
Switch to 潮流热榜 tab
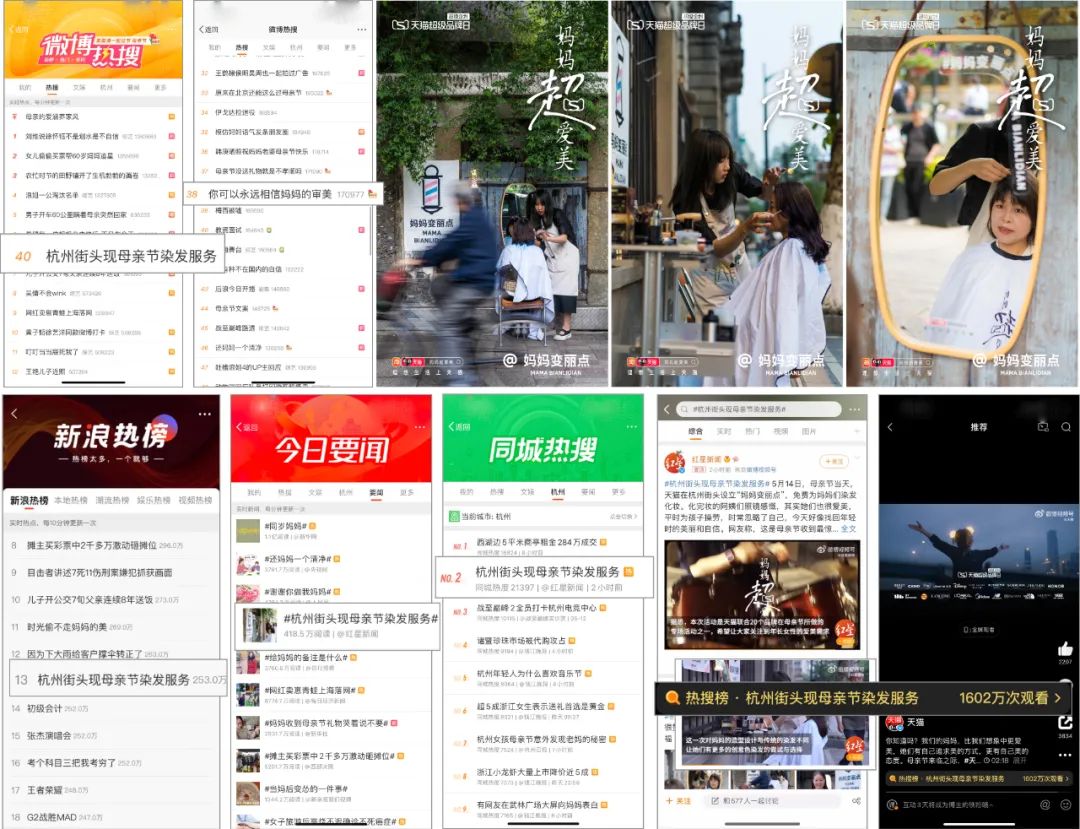point(112,500)
